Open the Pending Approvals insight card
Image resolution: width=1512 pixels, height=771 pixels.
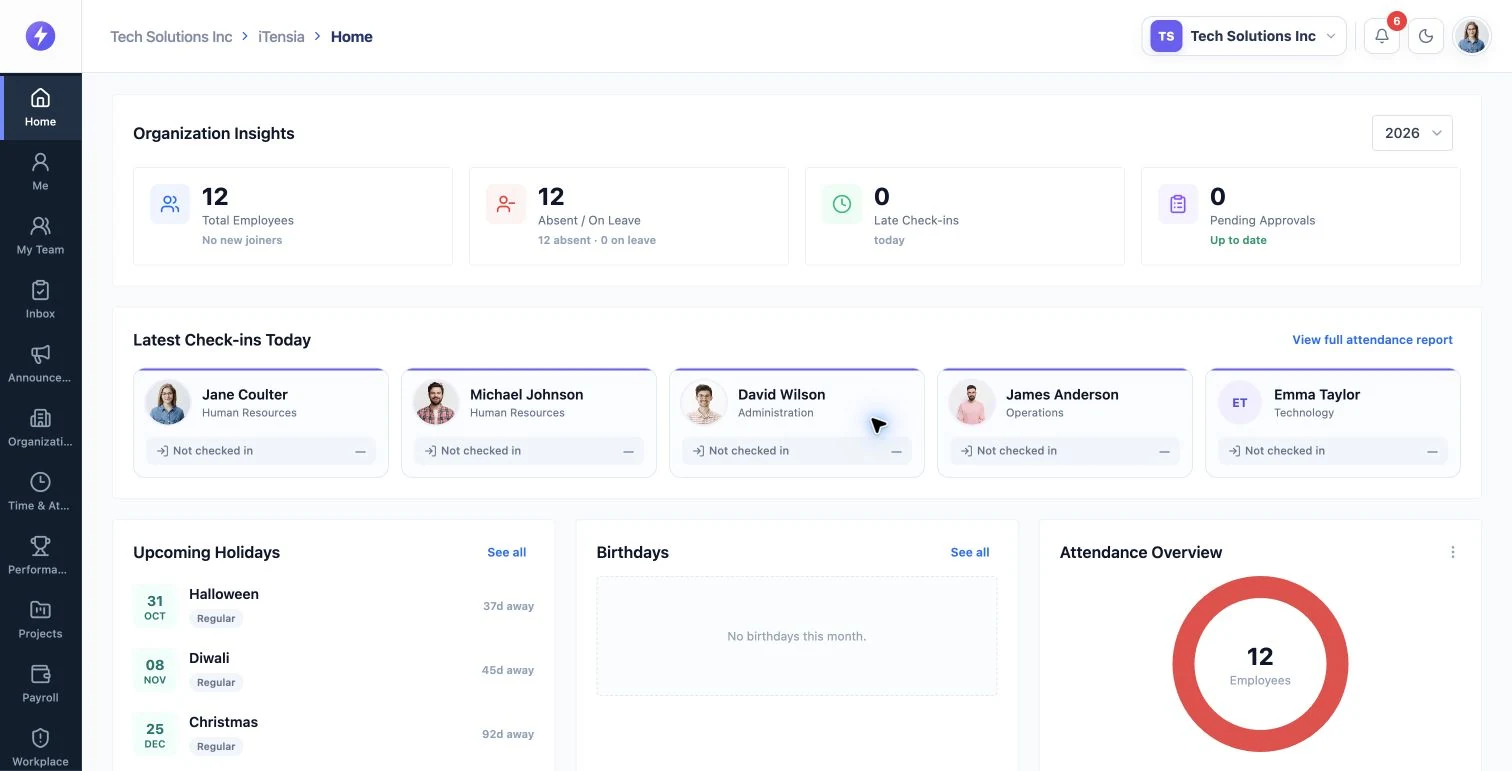(x=1301, y=216)
